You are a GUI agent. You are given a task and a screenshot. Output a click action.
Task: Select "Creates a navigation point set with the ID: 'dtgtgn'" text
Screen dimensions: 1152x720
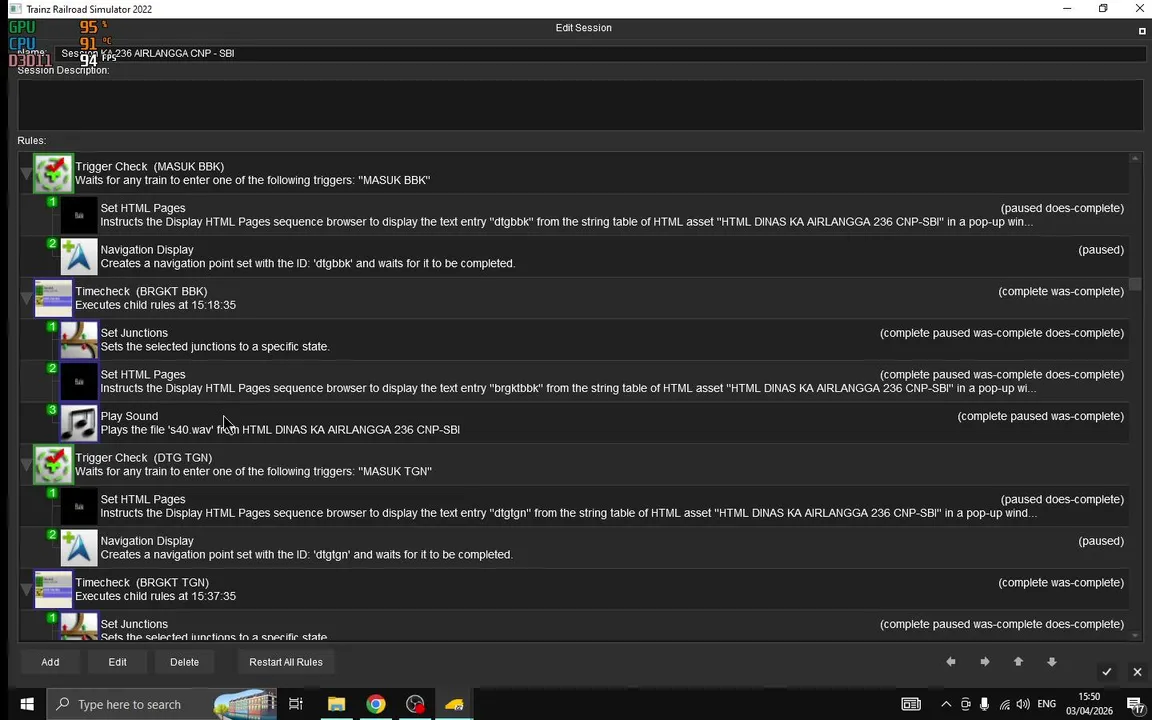[x=306, y=555]
